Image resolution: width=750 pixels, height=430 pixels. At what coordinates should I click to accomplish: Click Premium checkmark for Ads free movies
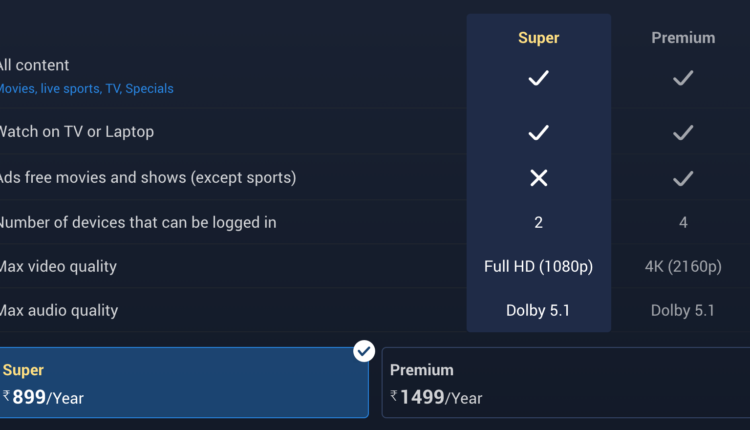tap(683, 178)
